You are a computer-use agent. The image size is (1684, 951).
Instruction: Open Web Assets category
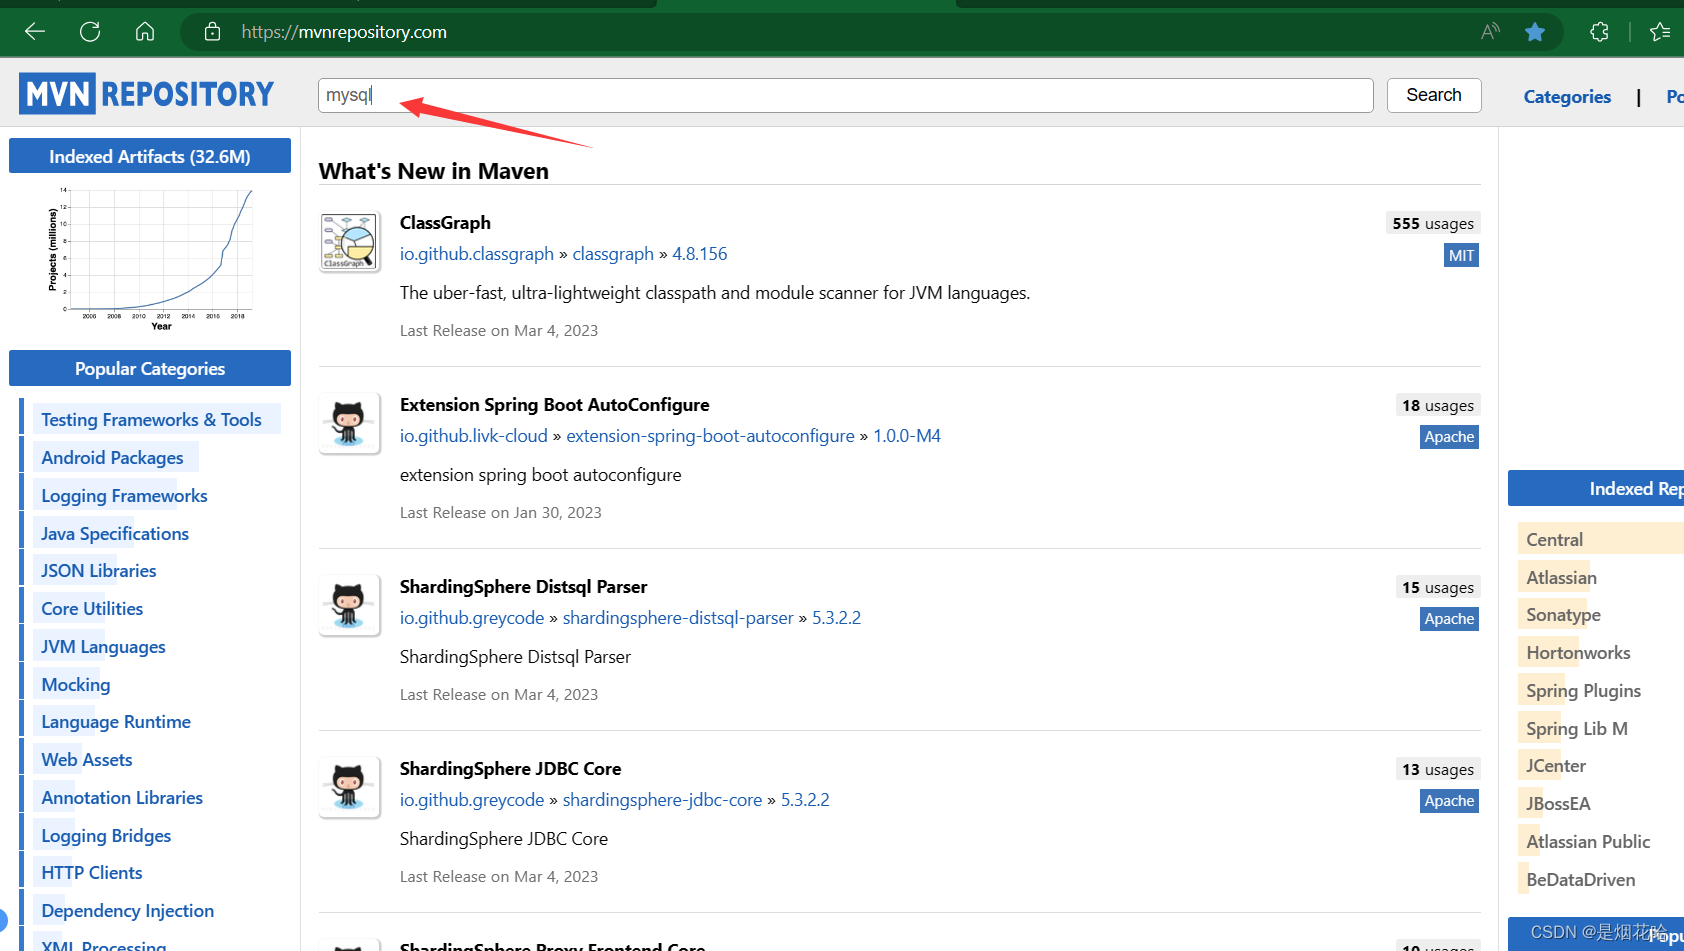[x=87, y=760]
